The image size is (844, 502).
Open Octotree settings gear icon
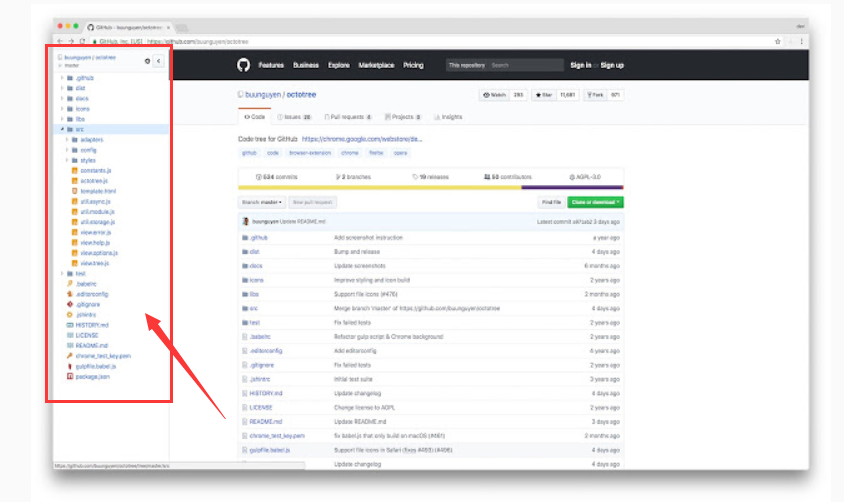pyautogui.click(x=147, y=61)
